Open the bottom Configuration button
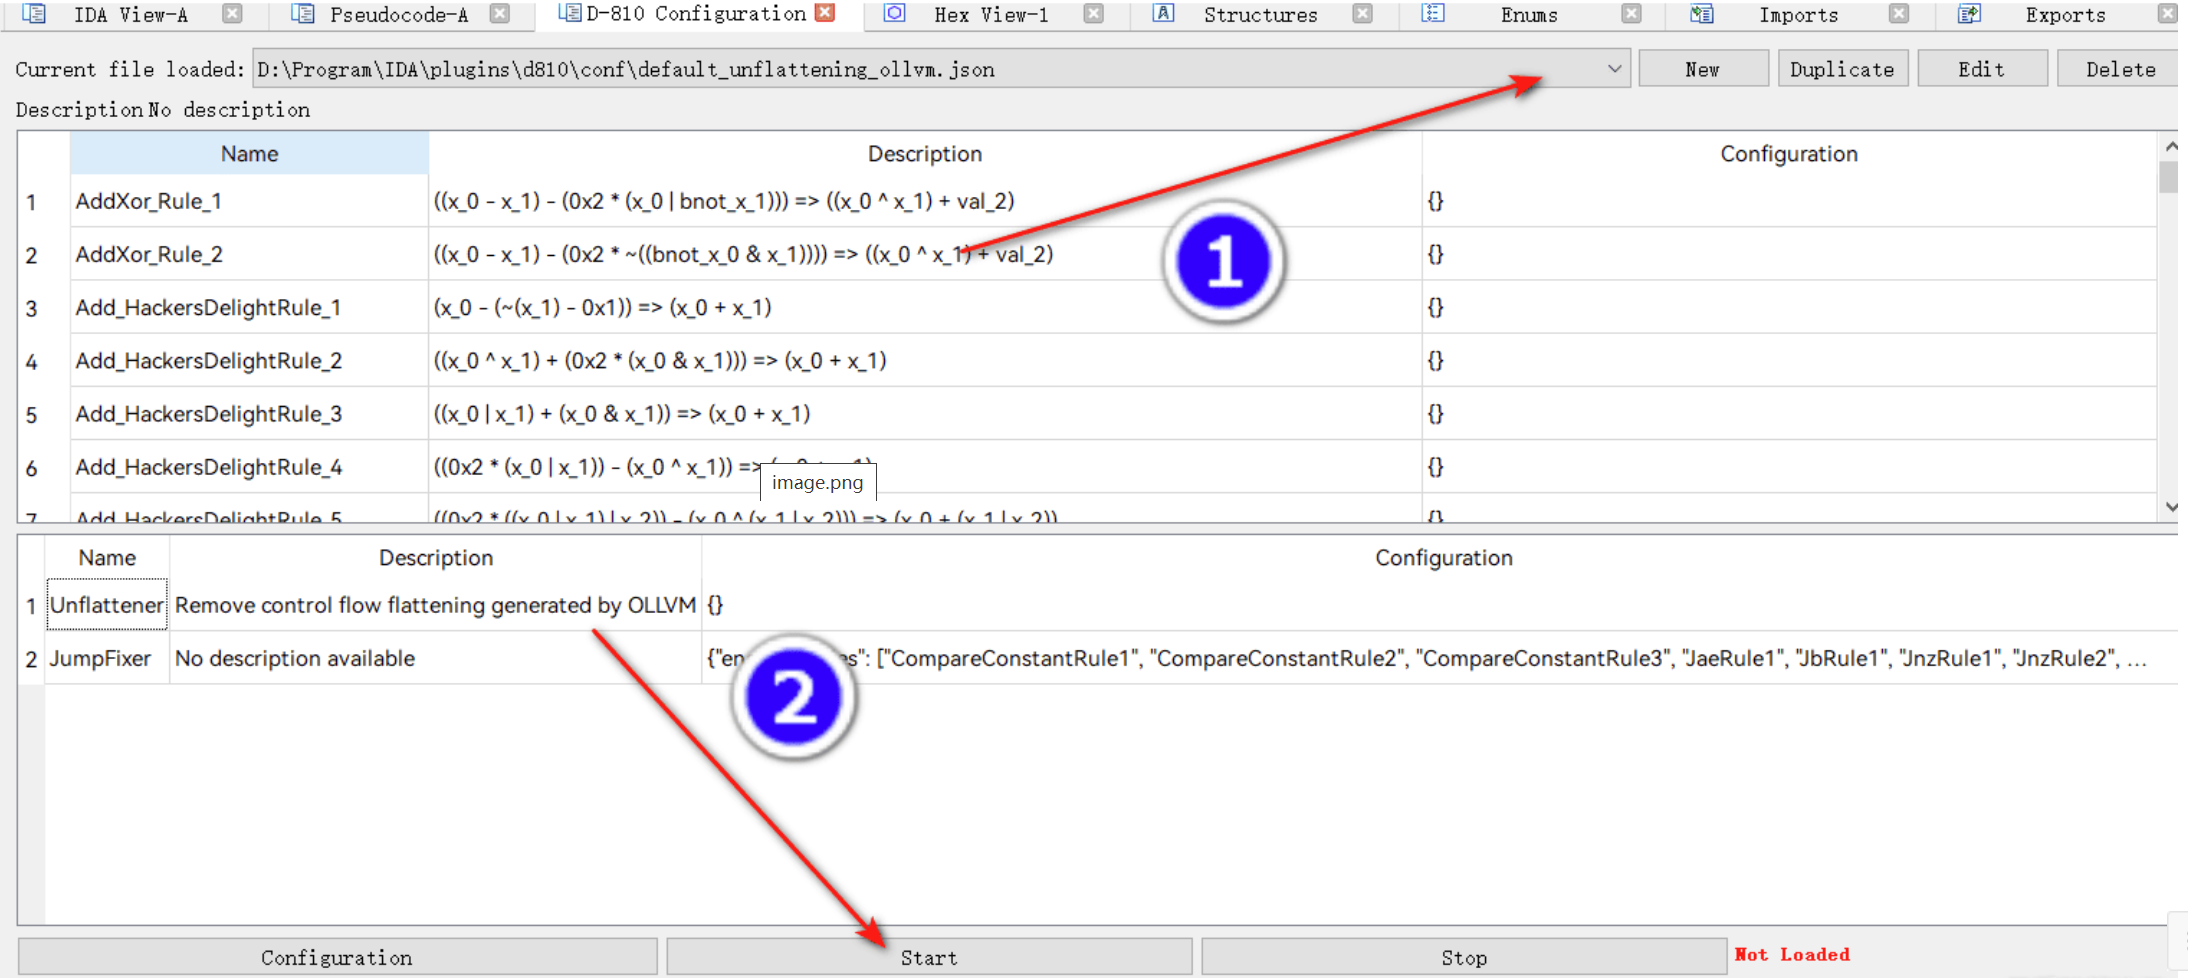This screenshot has width=2188, height=978. [x=337, y=957]
